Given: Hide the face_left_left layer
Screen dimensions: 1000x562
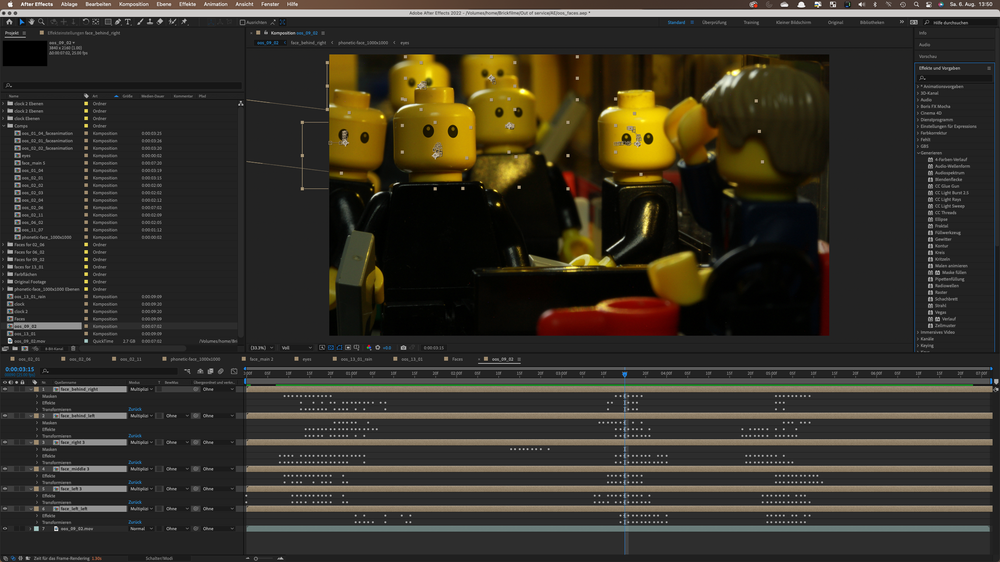Looking at the screenshot, I should point(5,509).
